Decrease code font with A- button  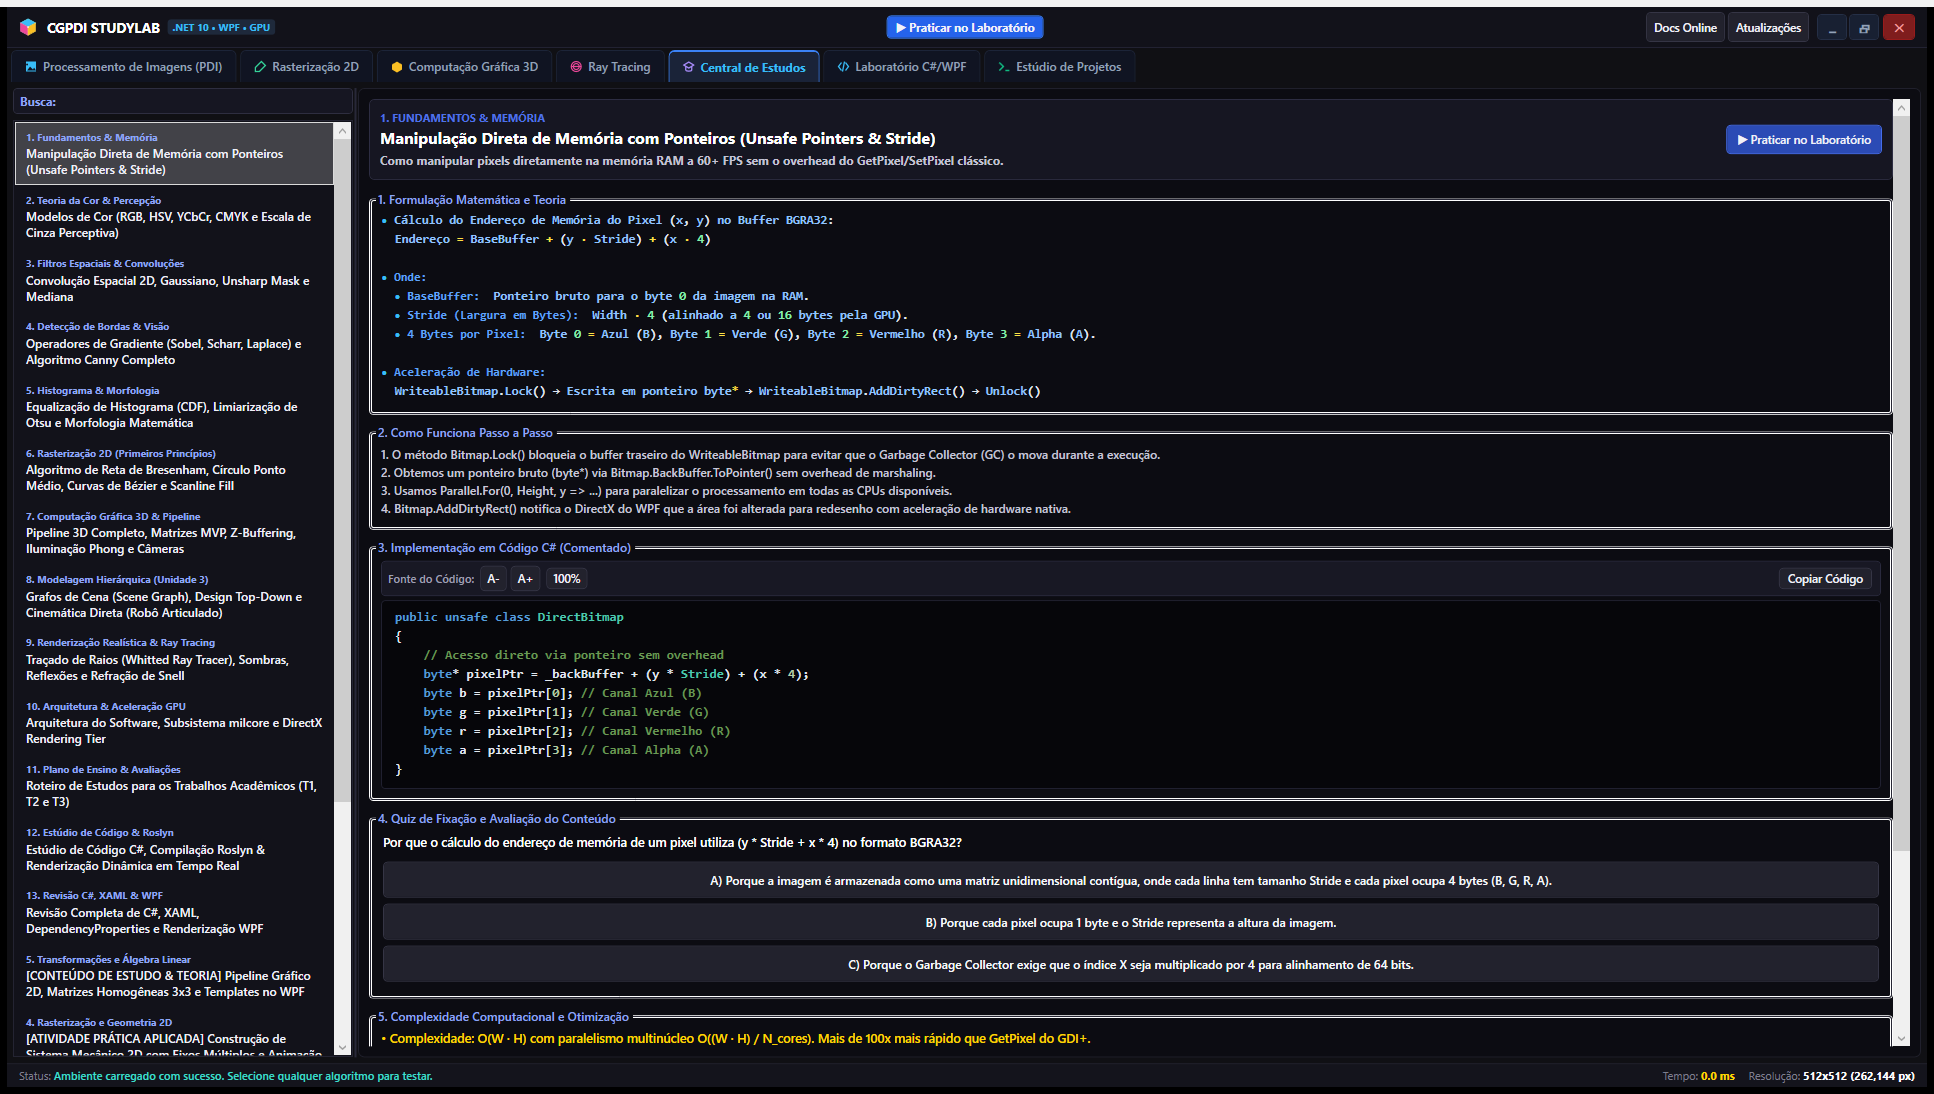tap(493, 579)
